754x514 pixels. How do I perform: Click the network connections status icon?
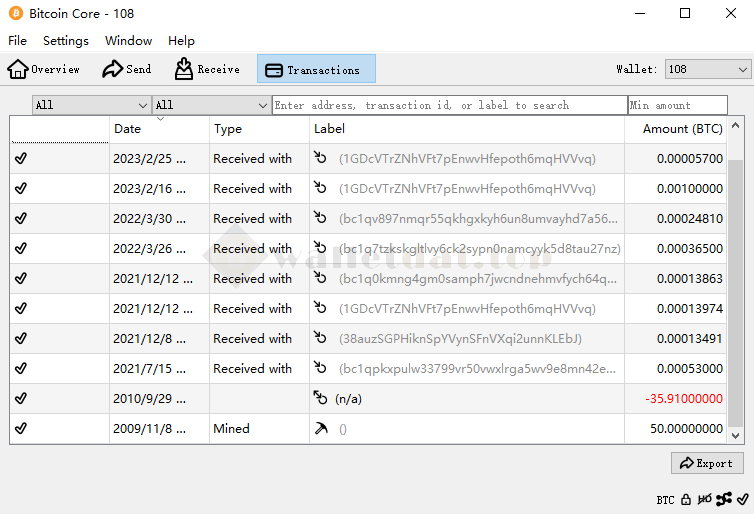(x=723, y=499)
